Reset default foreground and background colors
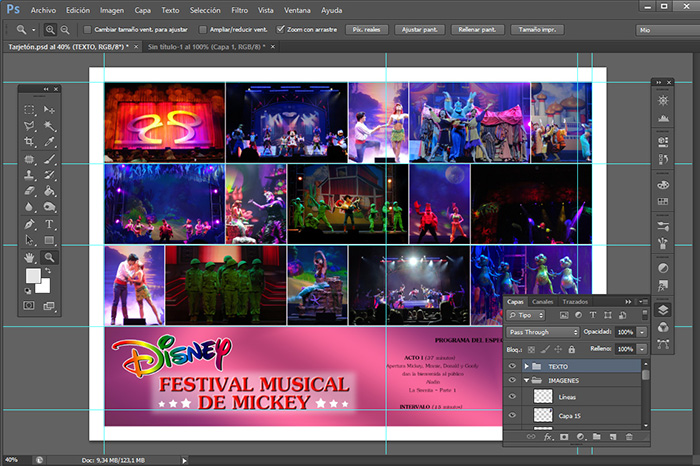Screen dimensions: 700x466 pyautogui.click(x=28, y=291)
